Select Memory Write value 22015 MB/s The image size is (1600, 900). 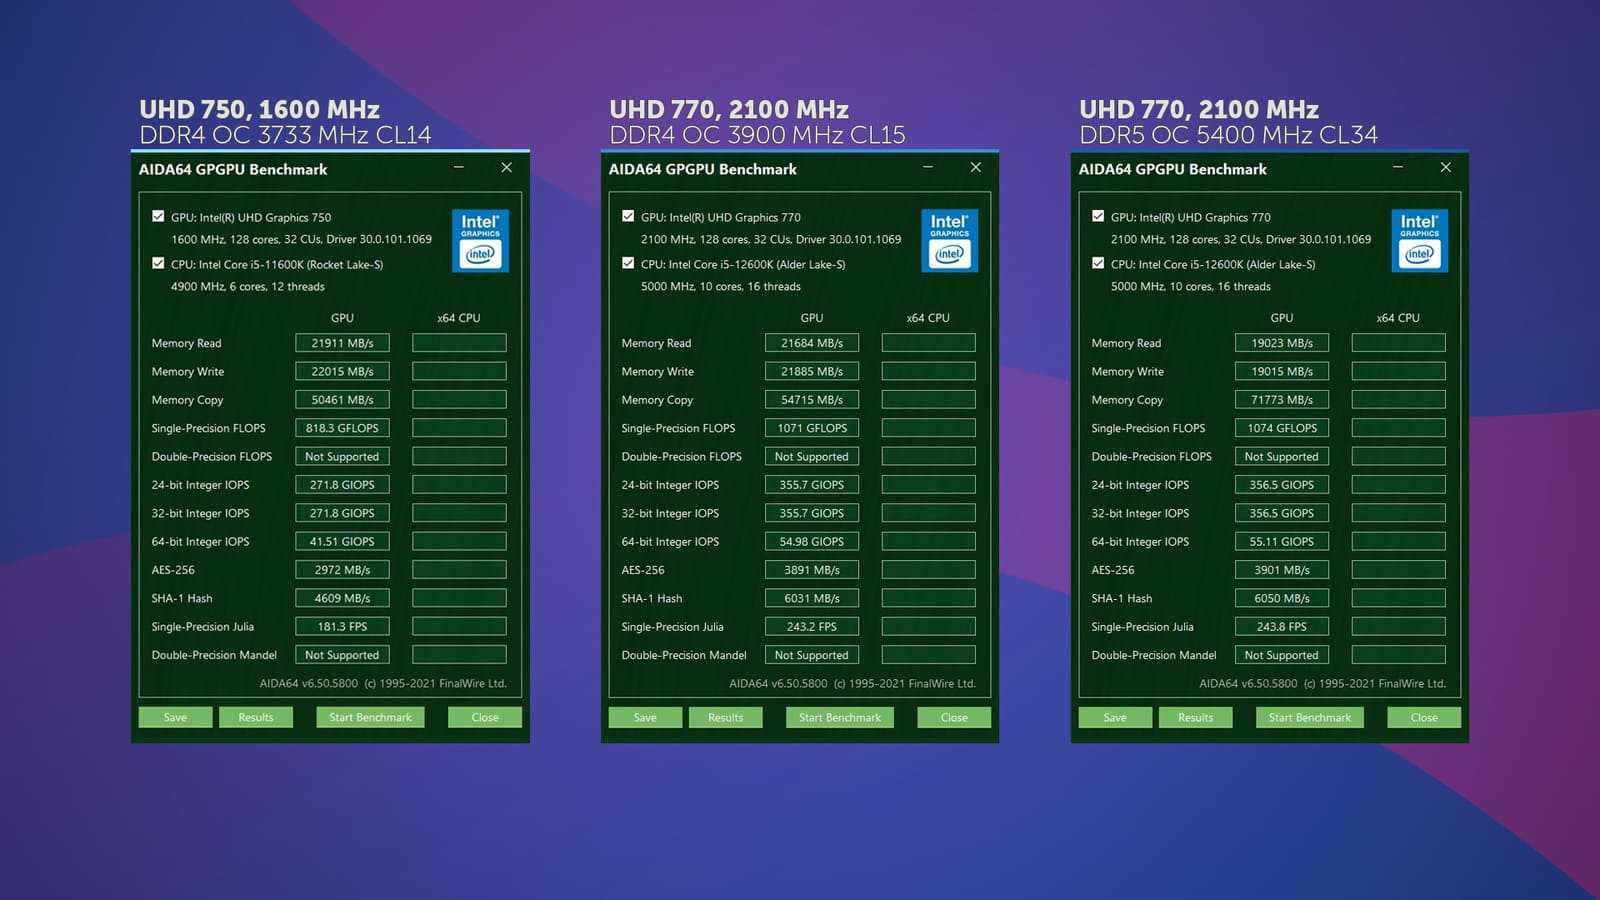pos(342,371)
